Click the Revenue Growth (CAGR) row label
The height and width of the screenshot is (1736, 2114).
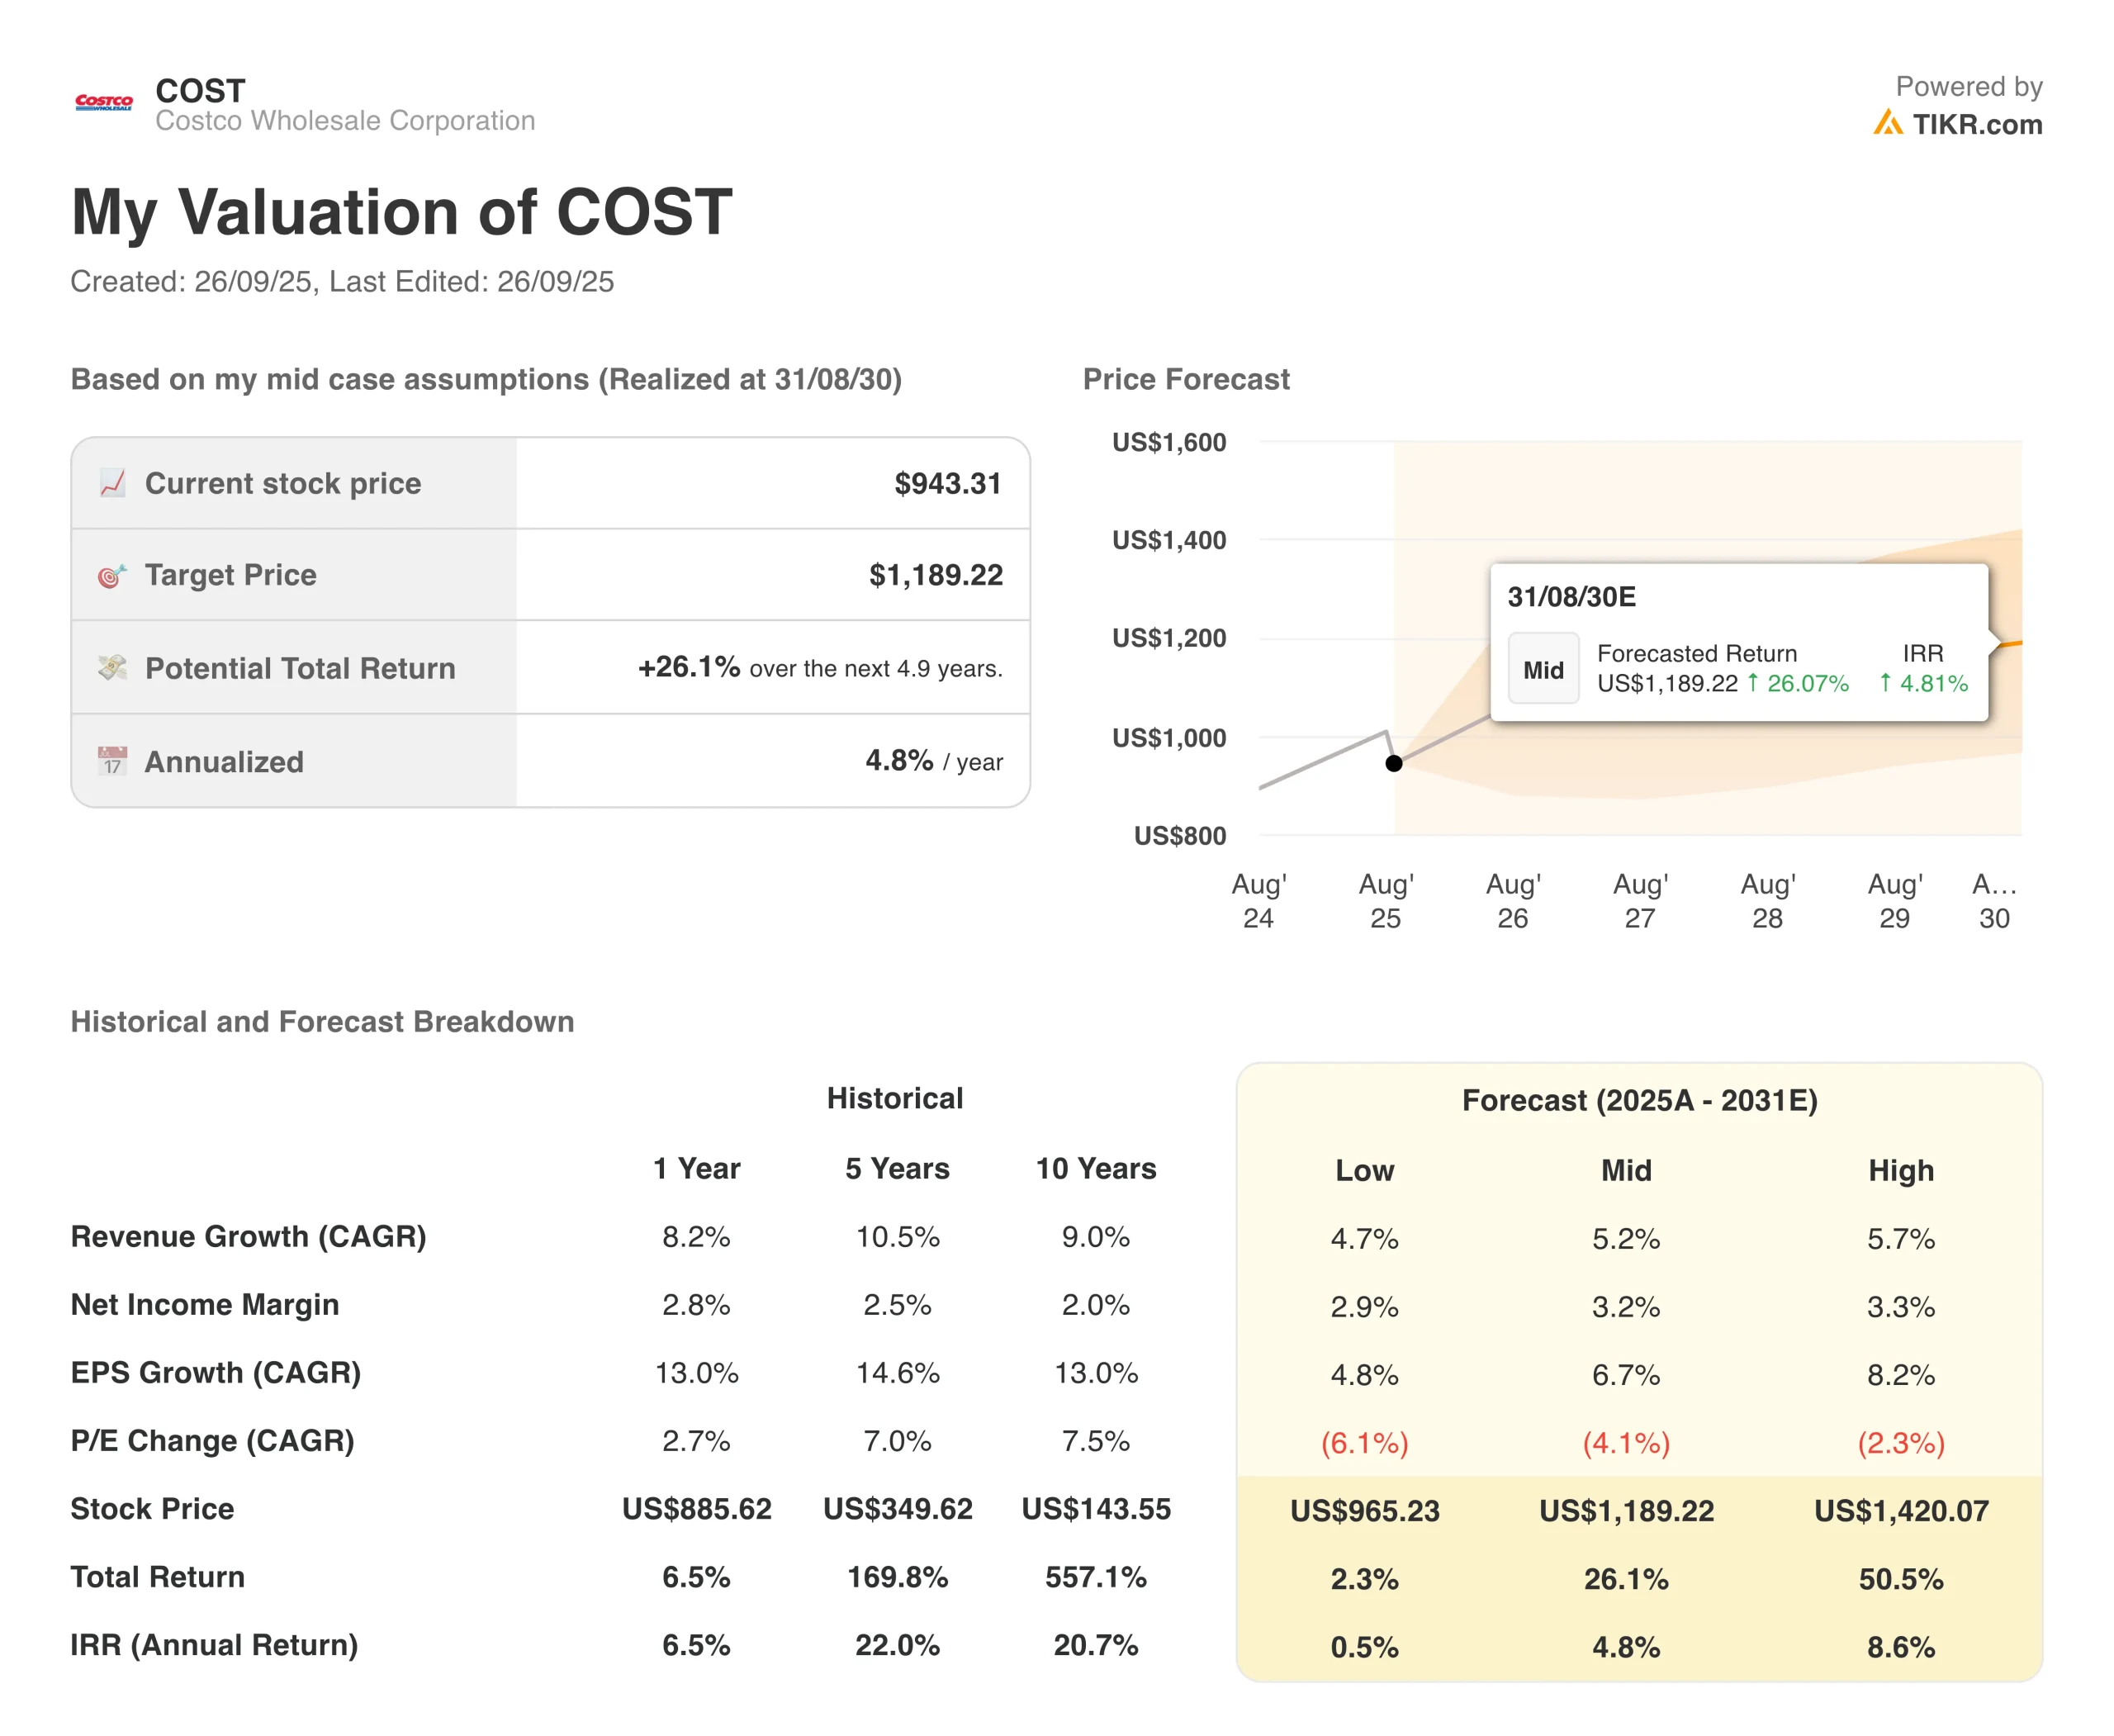coord(248,1236)
